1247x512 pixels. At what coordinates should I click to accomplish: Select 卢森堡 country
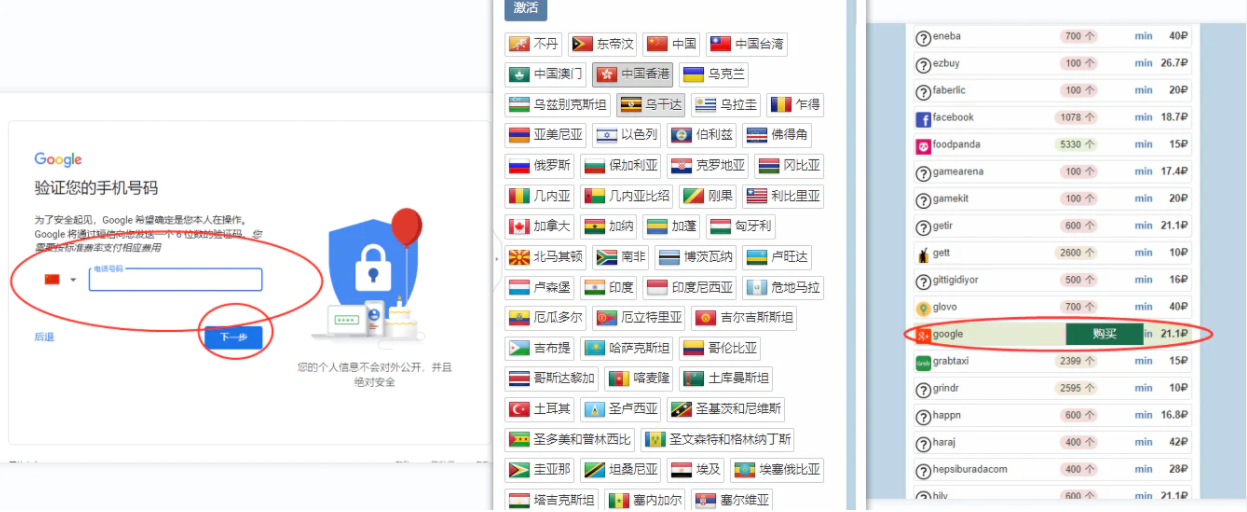pyautogui.click(x=540, y=287)
